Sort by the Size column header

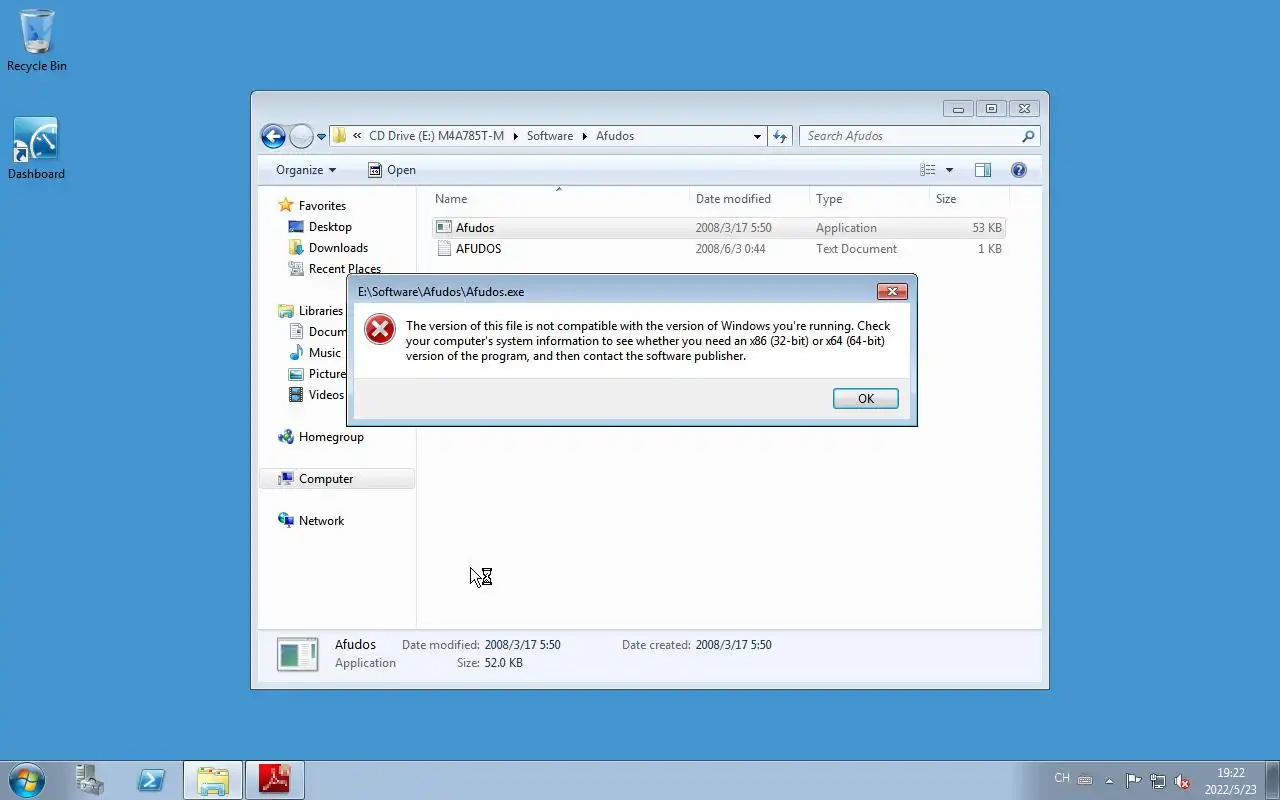[x=967, y=199]
